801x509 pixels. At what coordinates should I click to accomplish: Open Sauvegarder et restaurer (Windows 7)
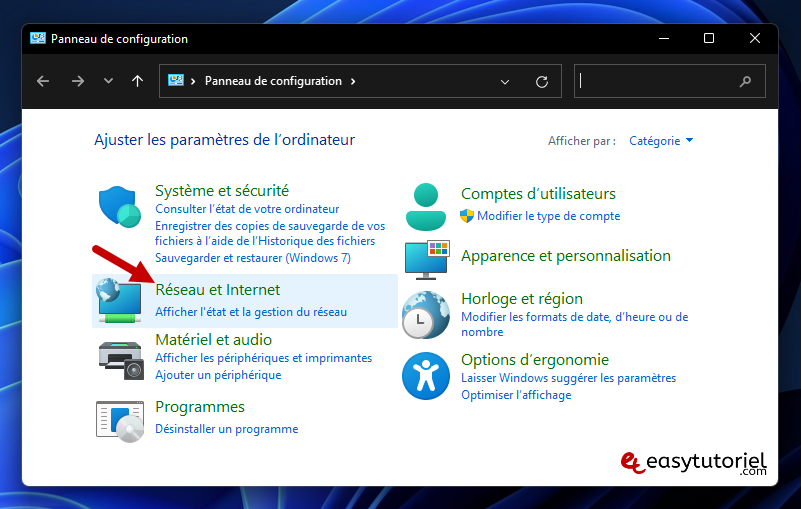pyautogui.click(x=253, y=258)
